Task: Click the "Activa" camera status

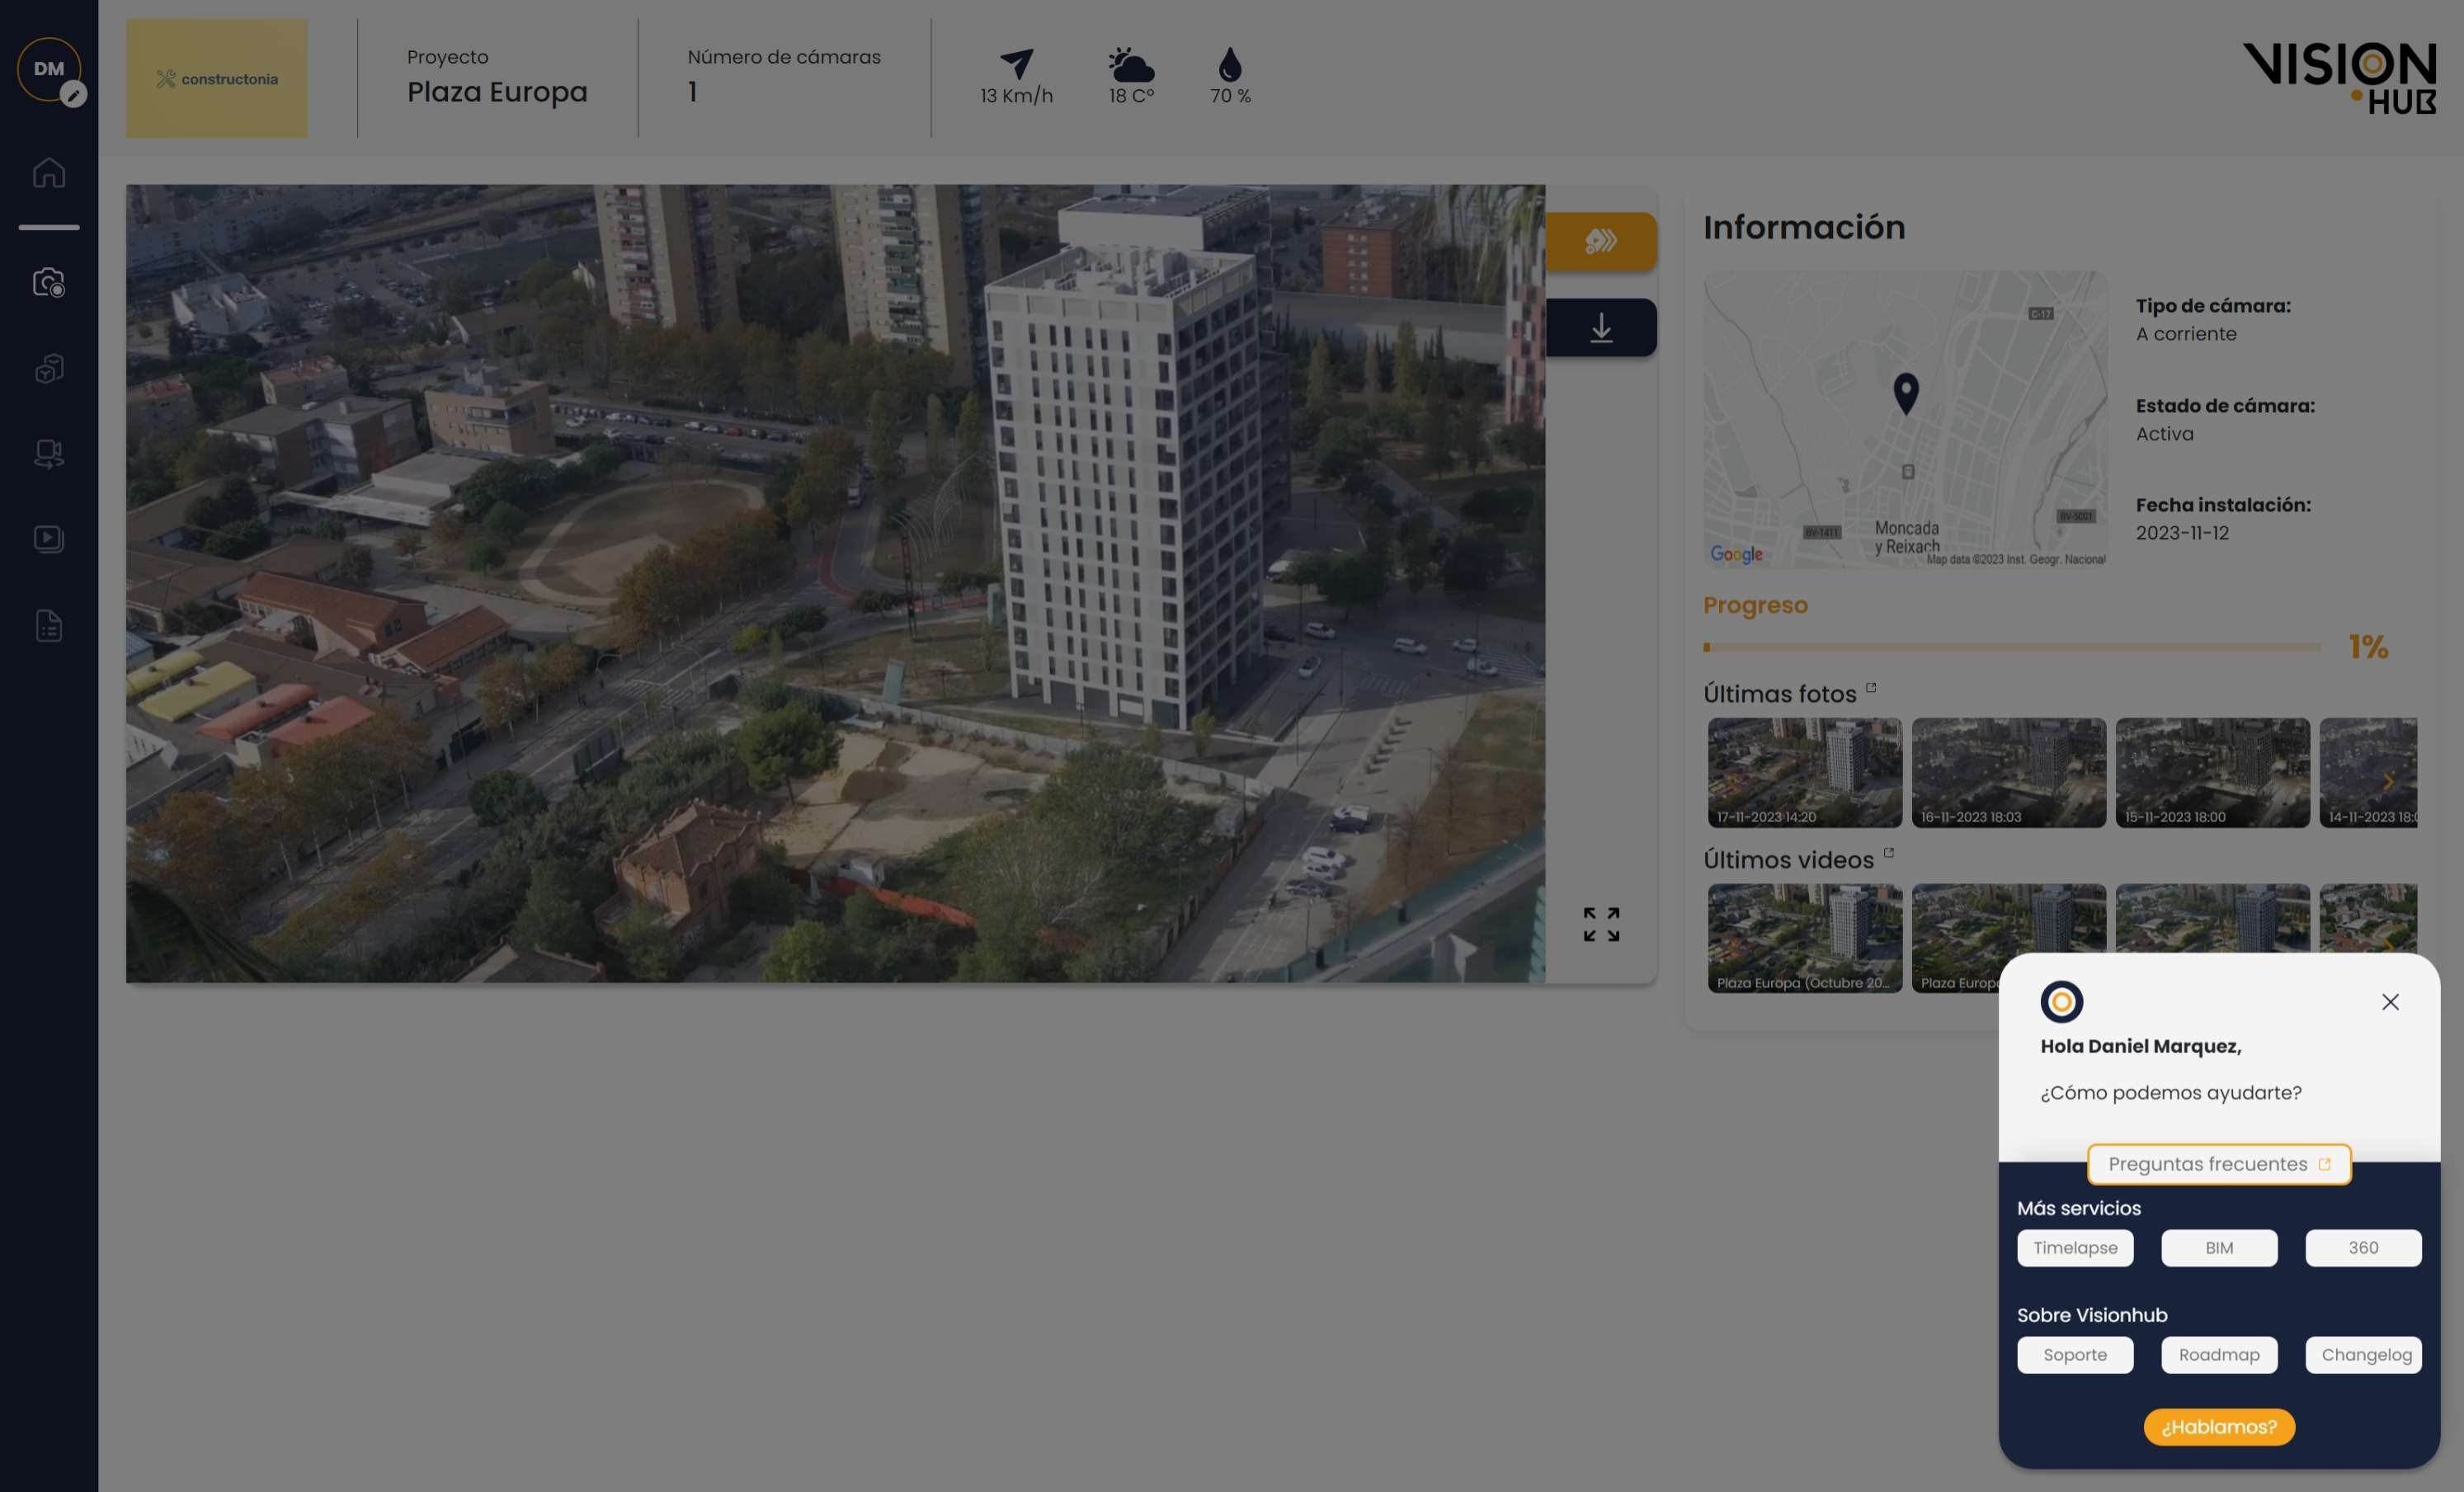Action: coord(2164,434)
